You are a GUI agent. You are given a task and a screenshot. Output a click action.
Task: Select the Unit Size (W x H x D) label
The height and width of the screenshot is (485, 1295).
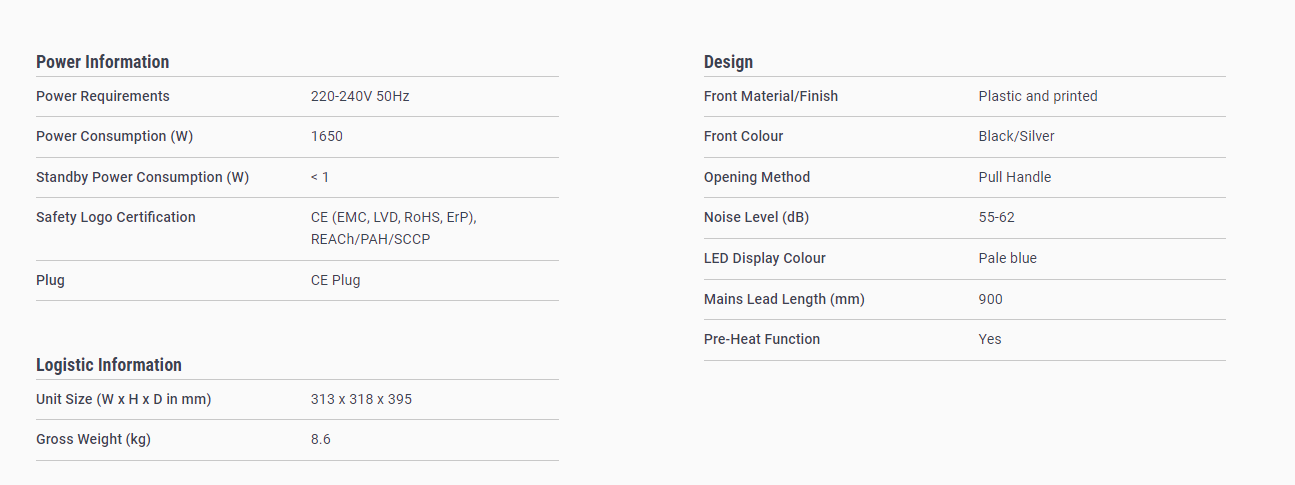click(x=124, y=400)
